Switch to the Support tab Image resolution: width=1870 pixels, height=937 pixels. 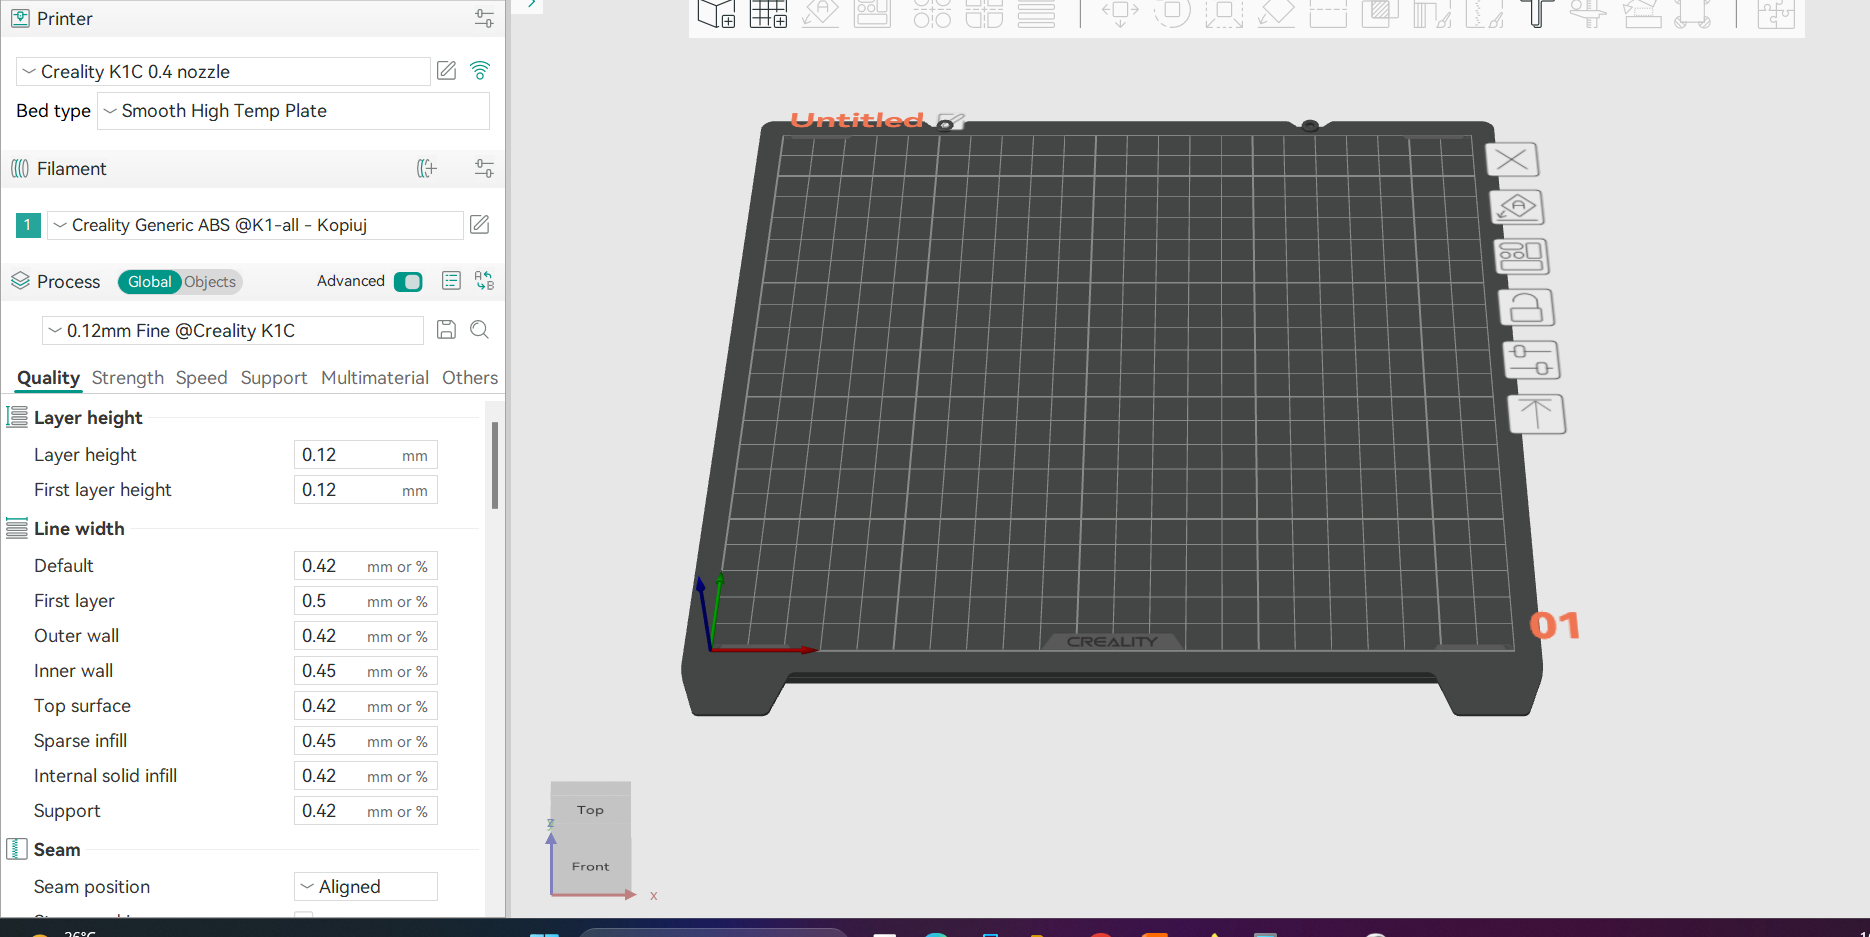pyautogui.click(x=274, y=378)
